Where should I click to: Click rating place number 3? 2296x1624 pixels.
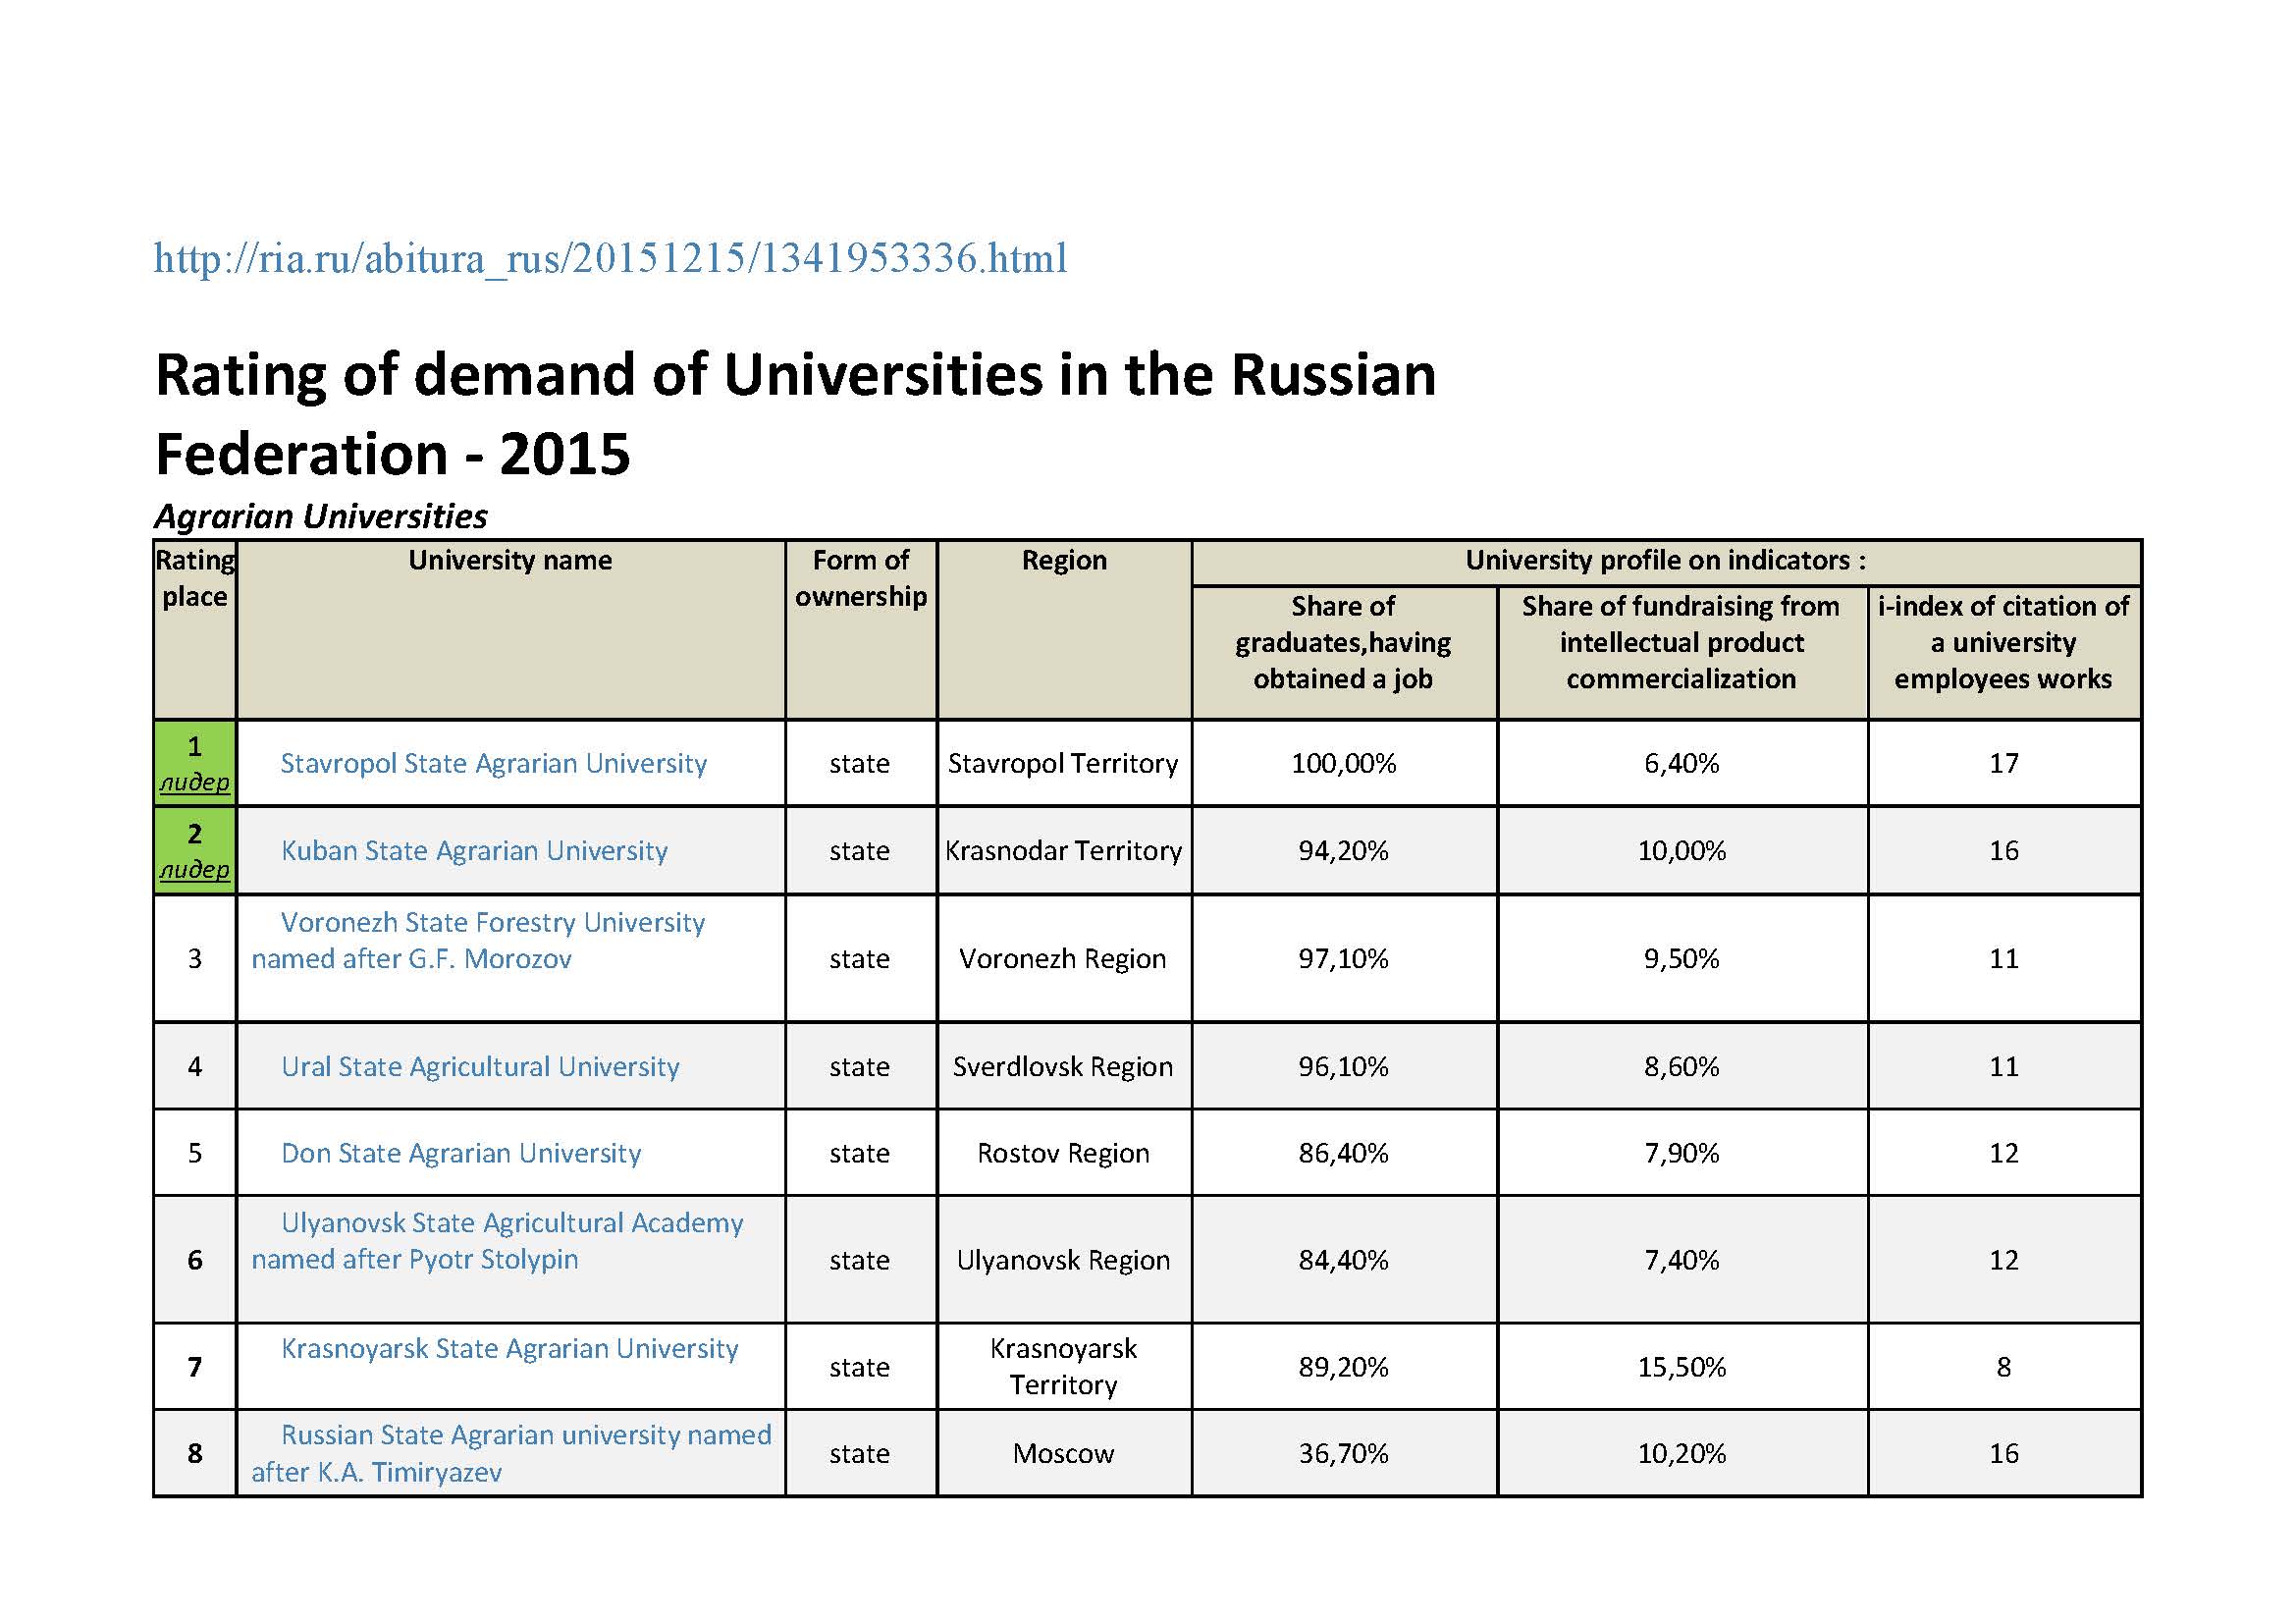pyautogui.click(x=195, y=958)
